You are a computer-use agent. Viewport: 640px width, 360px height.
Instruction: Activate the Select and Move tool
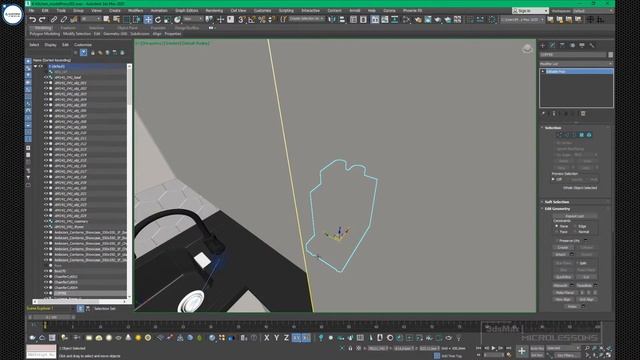(x=148, y=20)
